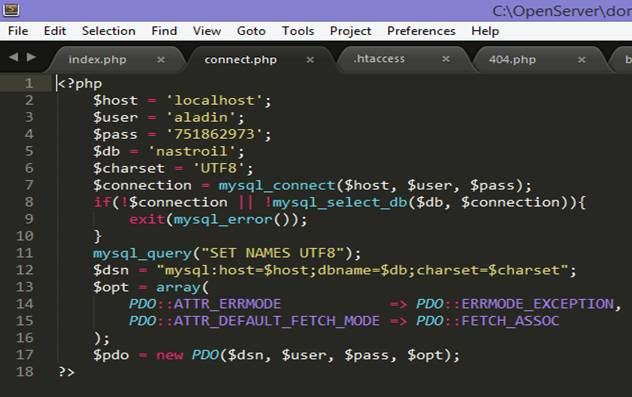Click the $charset variable on line 6
This screenshot has height=397, width=632.
coord(129,168)
